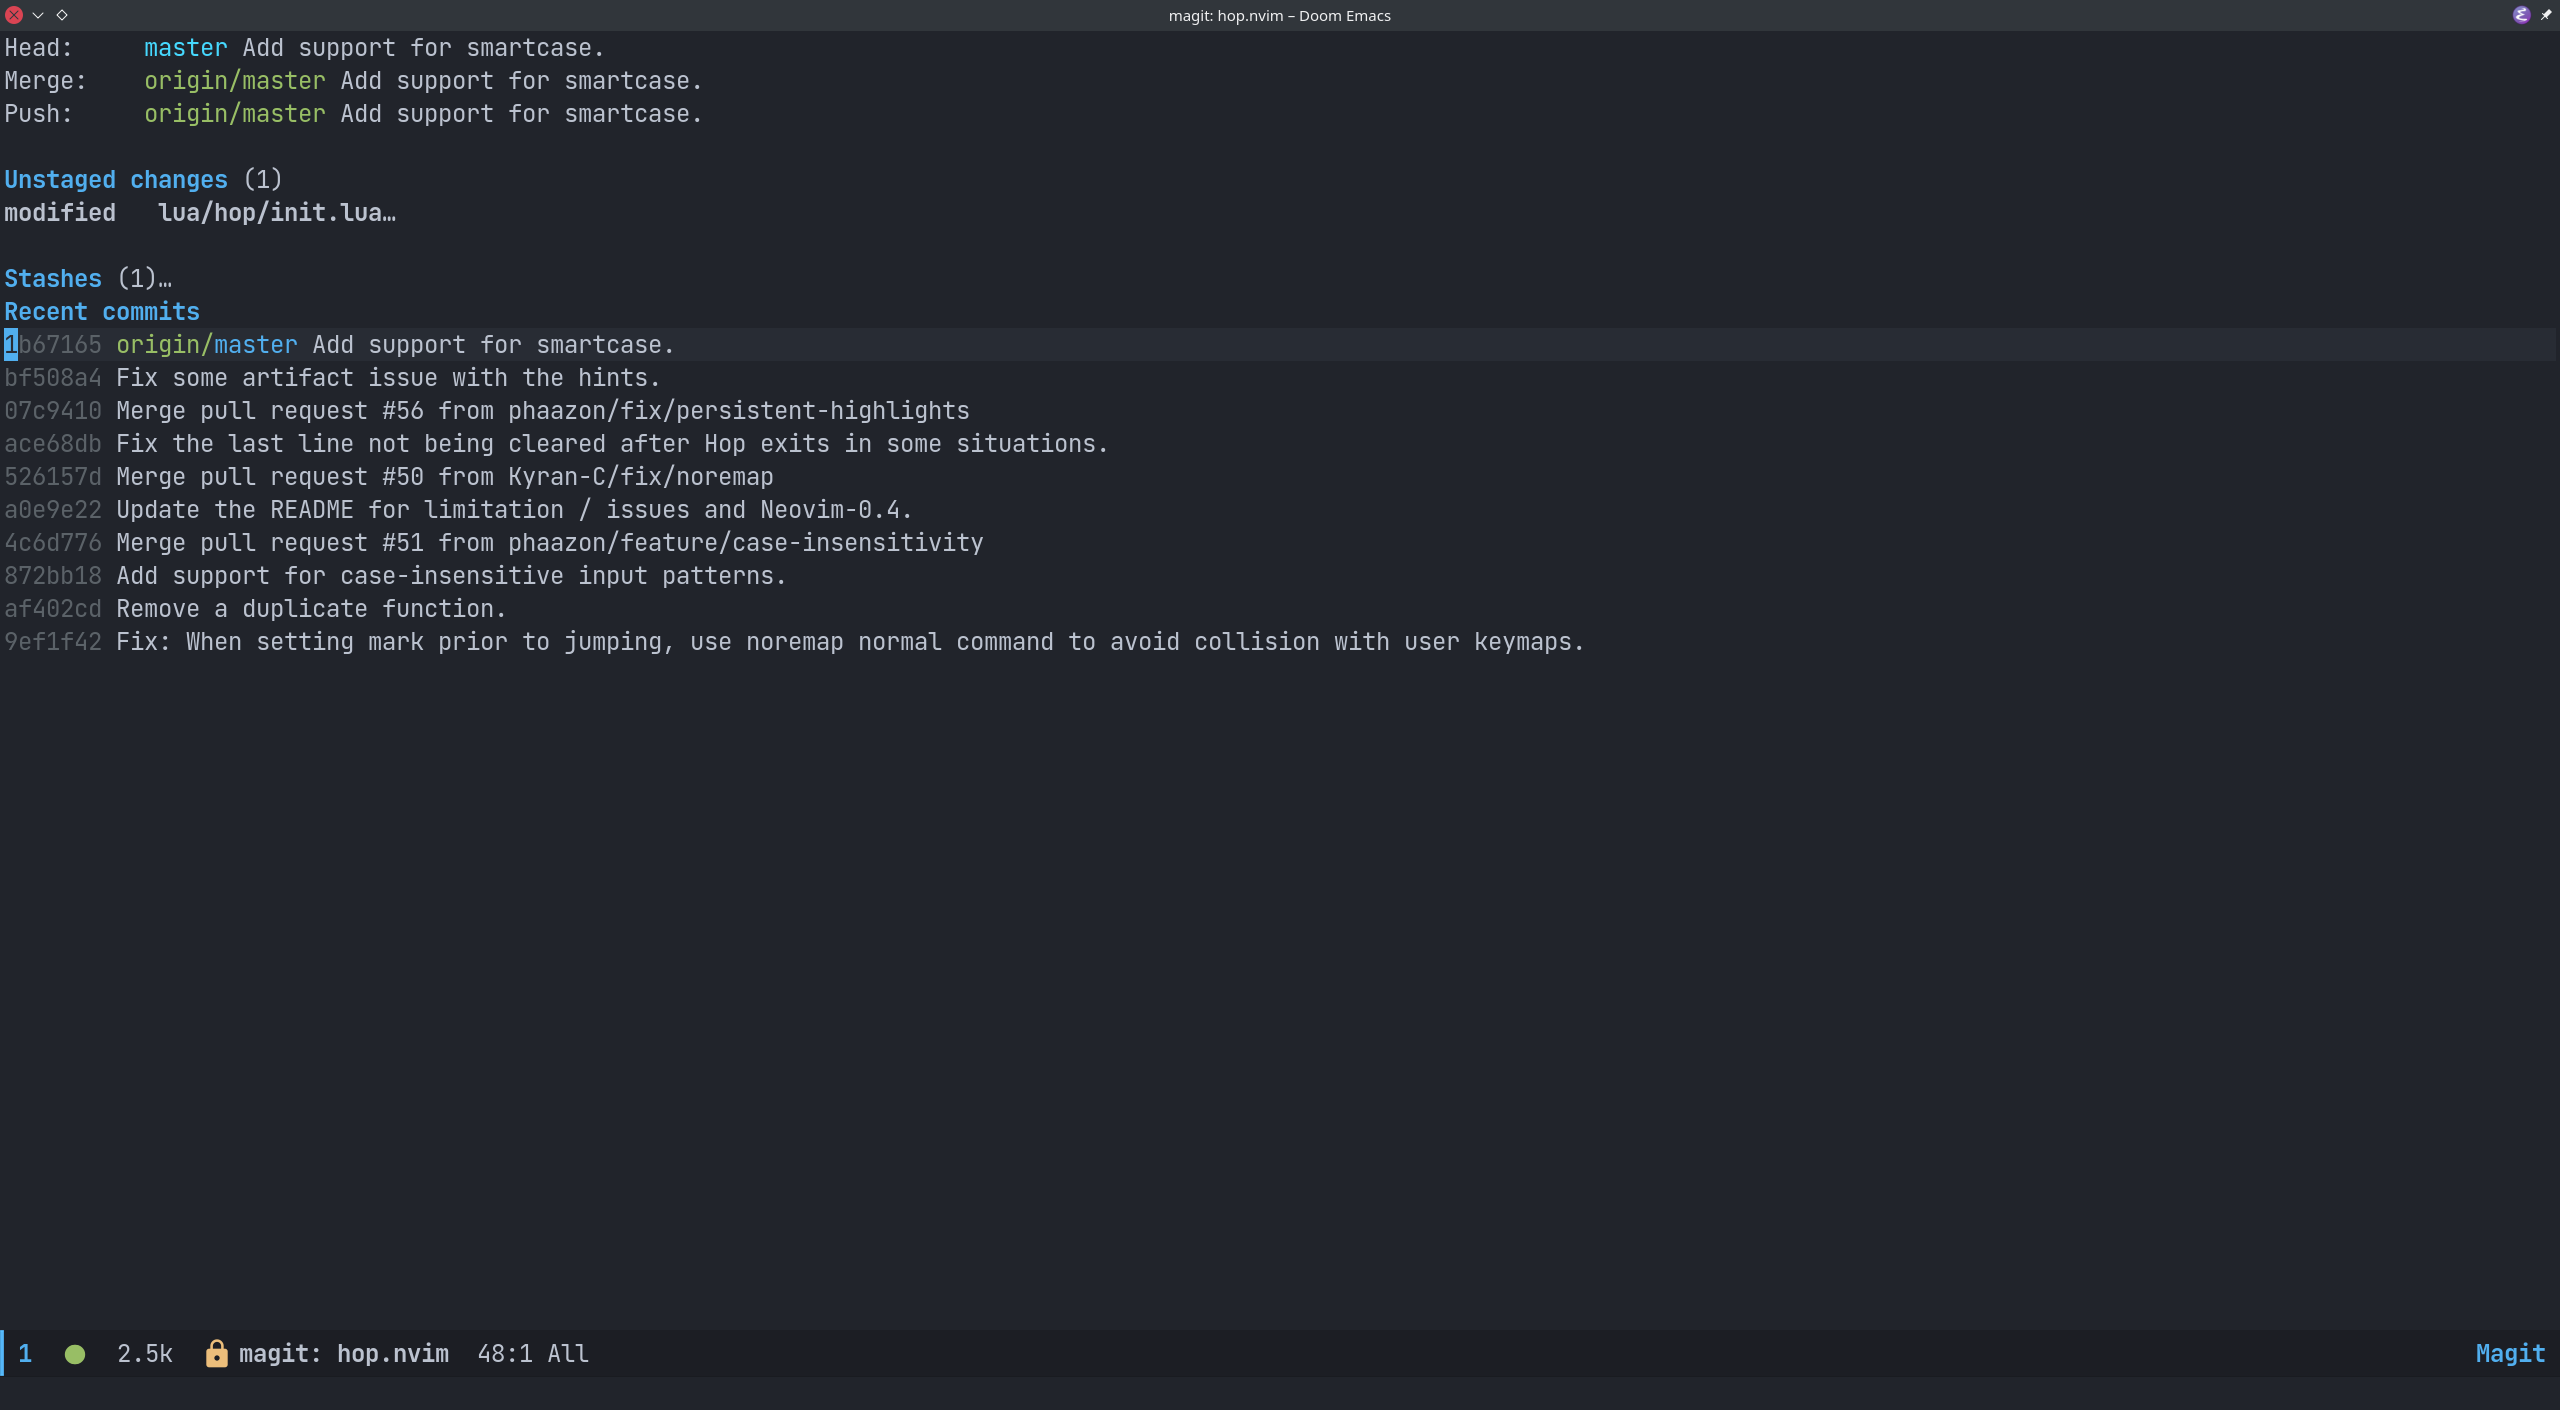Click master branch name on the Head line
The width and height of the screenshot is (2560, 1410).
(x=185, y=47)
